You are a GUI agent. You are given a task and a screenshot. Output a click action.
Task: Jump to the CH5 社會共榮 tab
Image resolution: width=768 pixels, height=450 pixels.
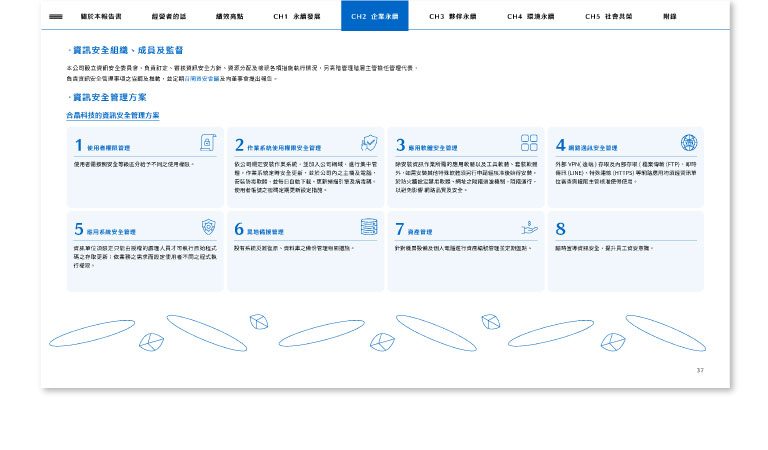[608, 17]
